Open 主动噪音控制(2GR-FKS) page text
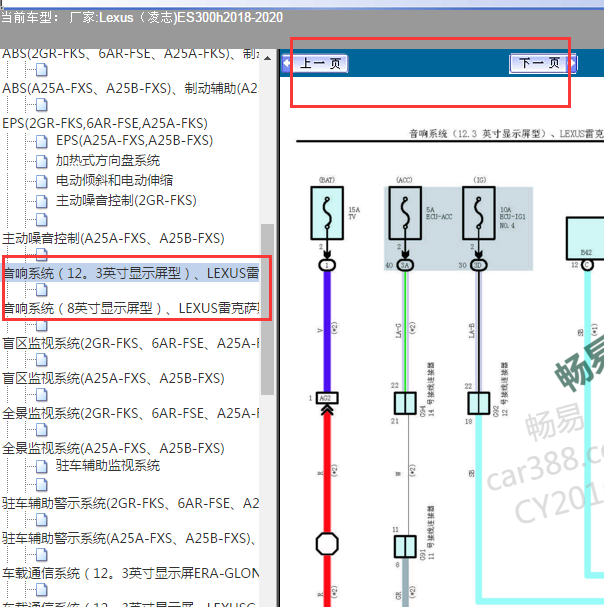 (126, 200)
